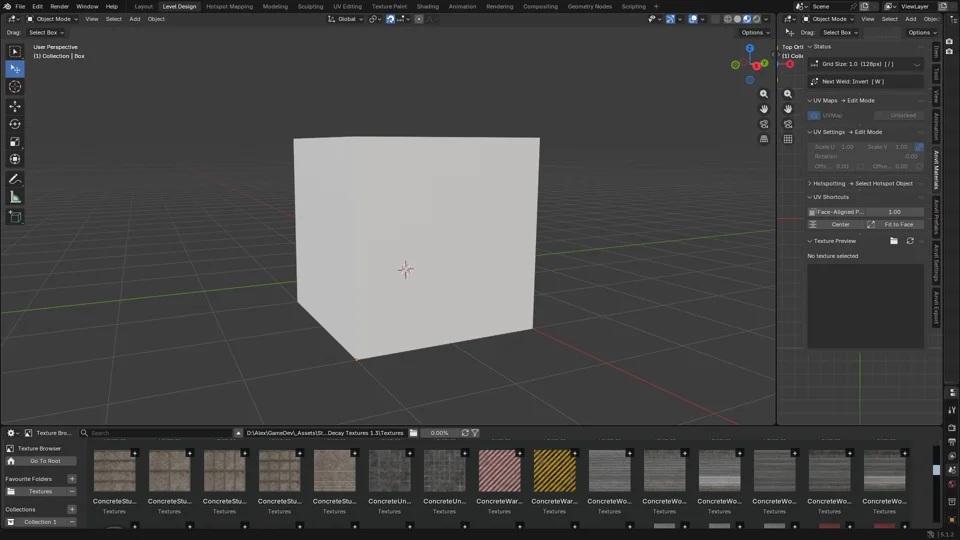This screenshot has height=540, width=960.
Task: Go up one folder with arrow icon
Action: (x=238, y=433)
